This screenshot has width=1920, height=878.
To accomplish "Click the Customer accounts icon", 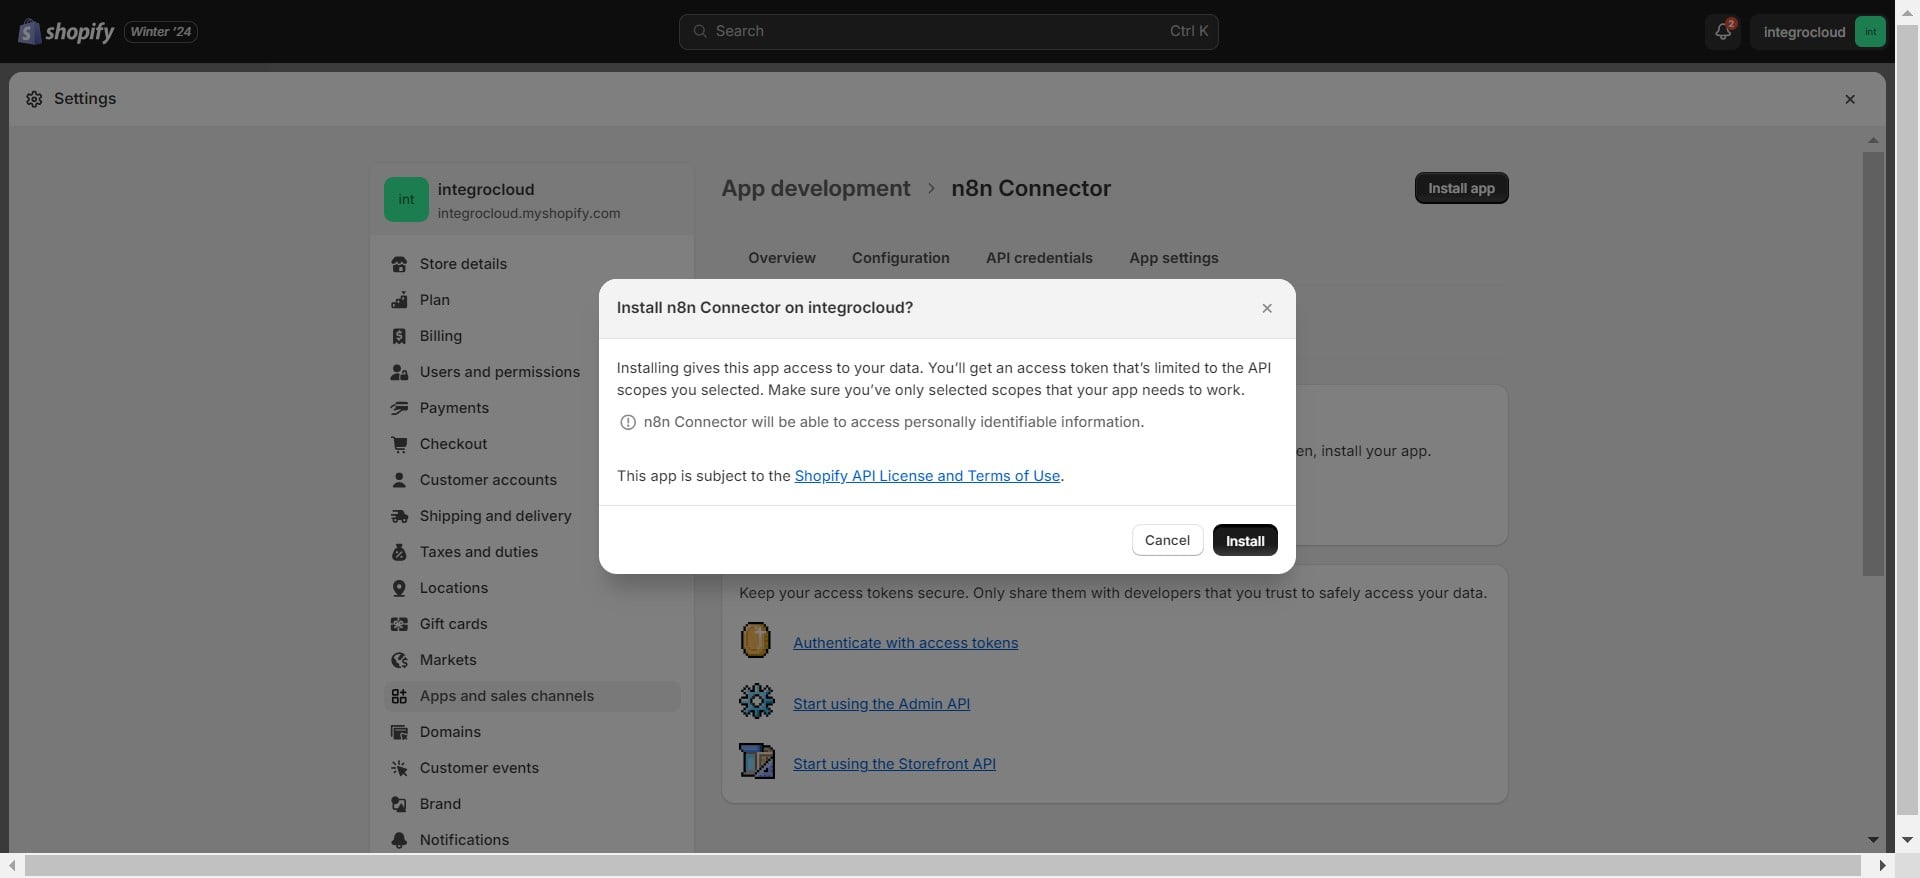I will [399, 480].
